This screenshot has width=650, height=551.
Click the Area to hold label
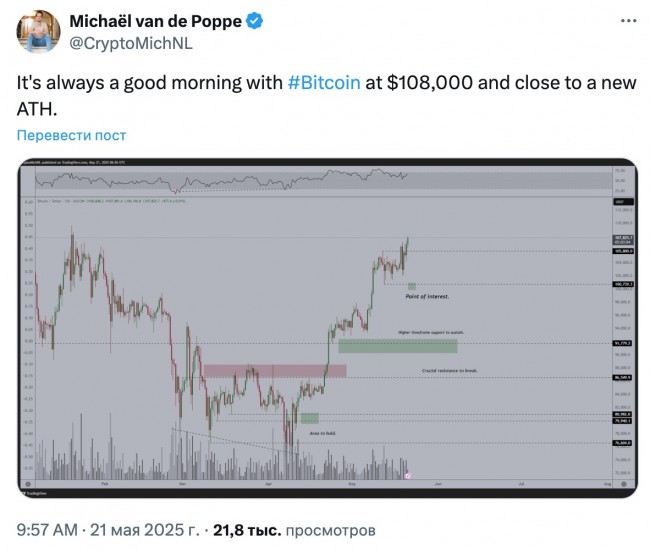coord(323,433)
